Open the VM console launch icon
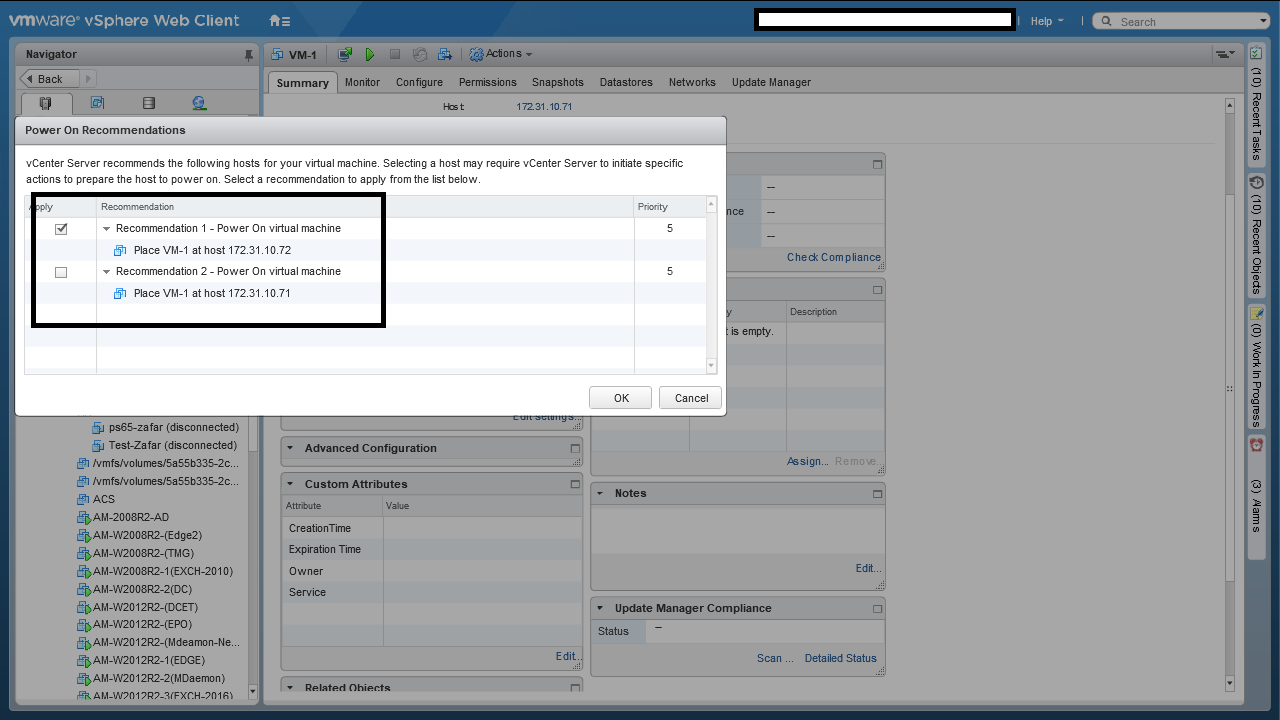The width and height of the screenshot is (1280, 720). tap(345, 54)
